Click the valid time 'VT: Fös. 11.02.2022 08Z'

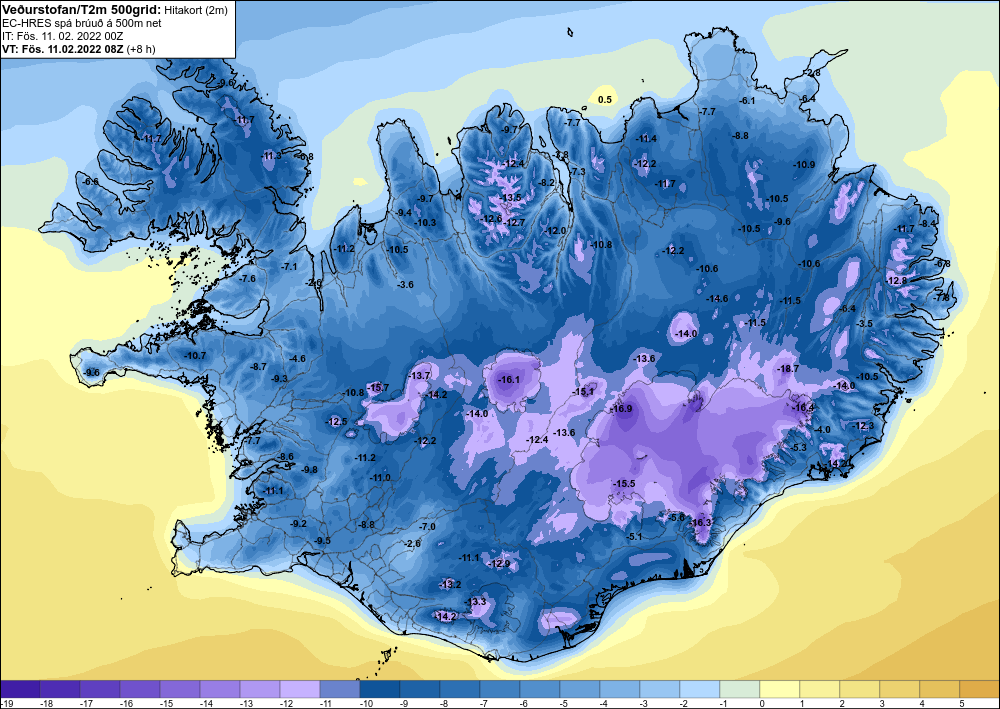[x=63, y=49]
